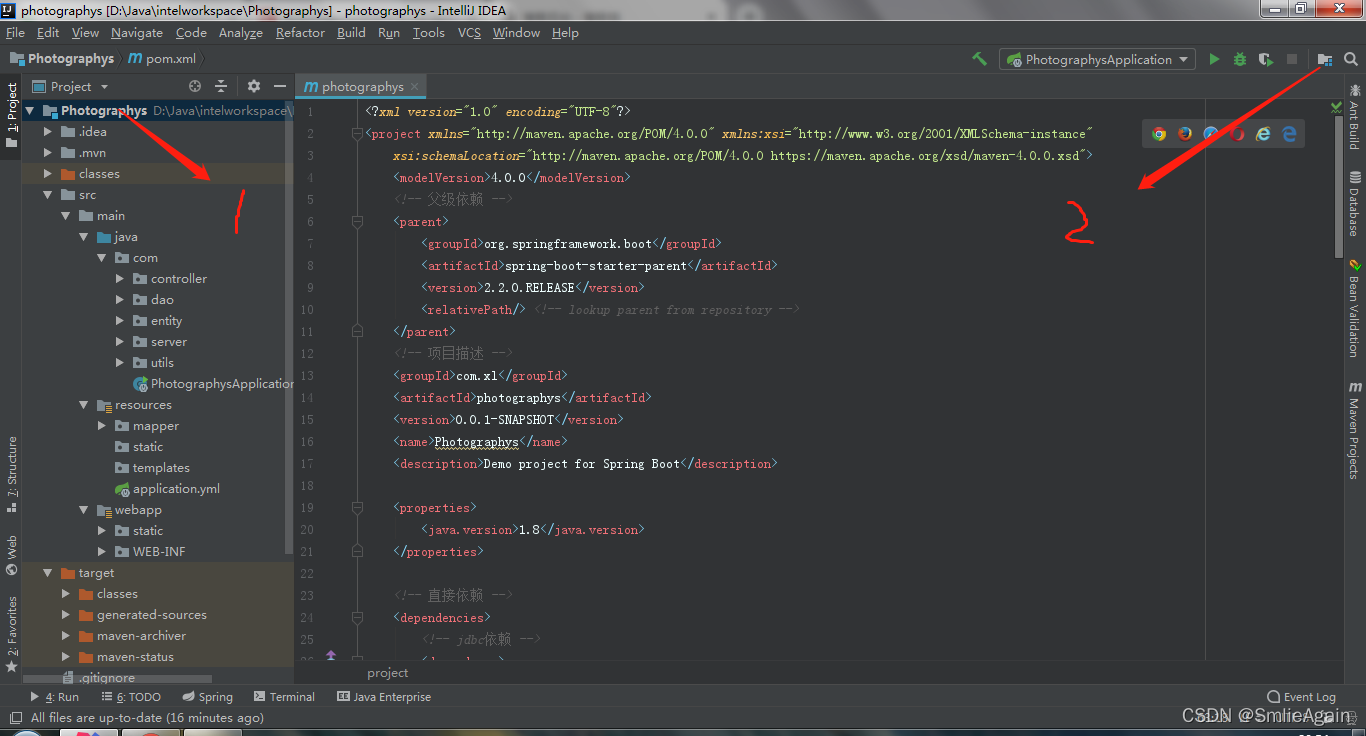Toggle the Database tool window
This screenshot has height=736, width=1366.
tap(1355, 203)
